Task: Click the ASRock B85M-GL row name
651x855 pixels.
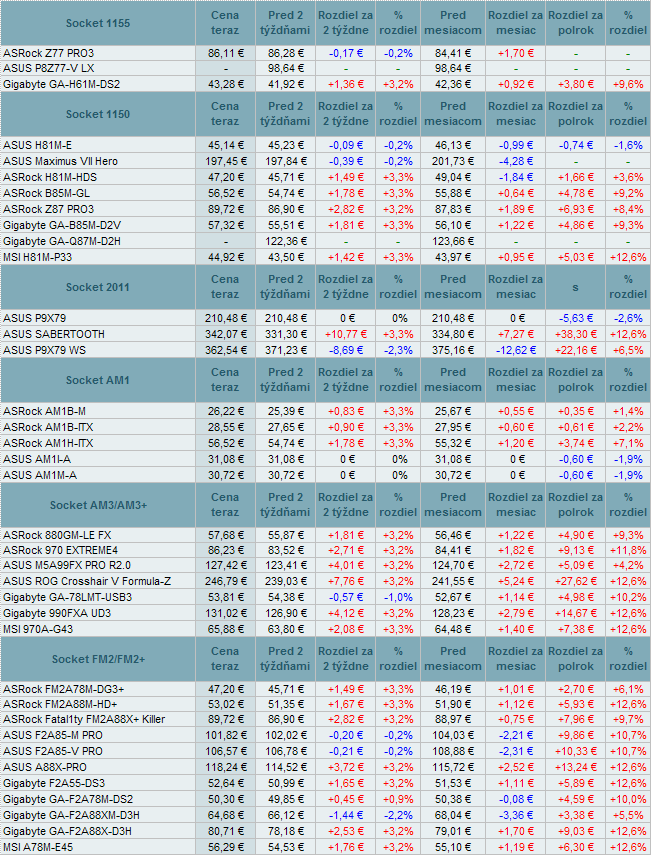Action: point(47,193)
